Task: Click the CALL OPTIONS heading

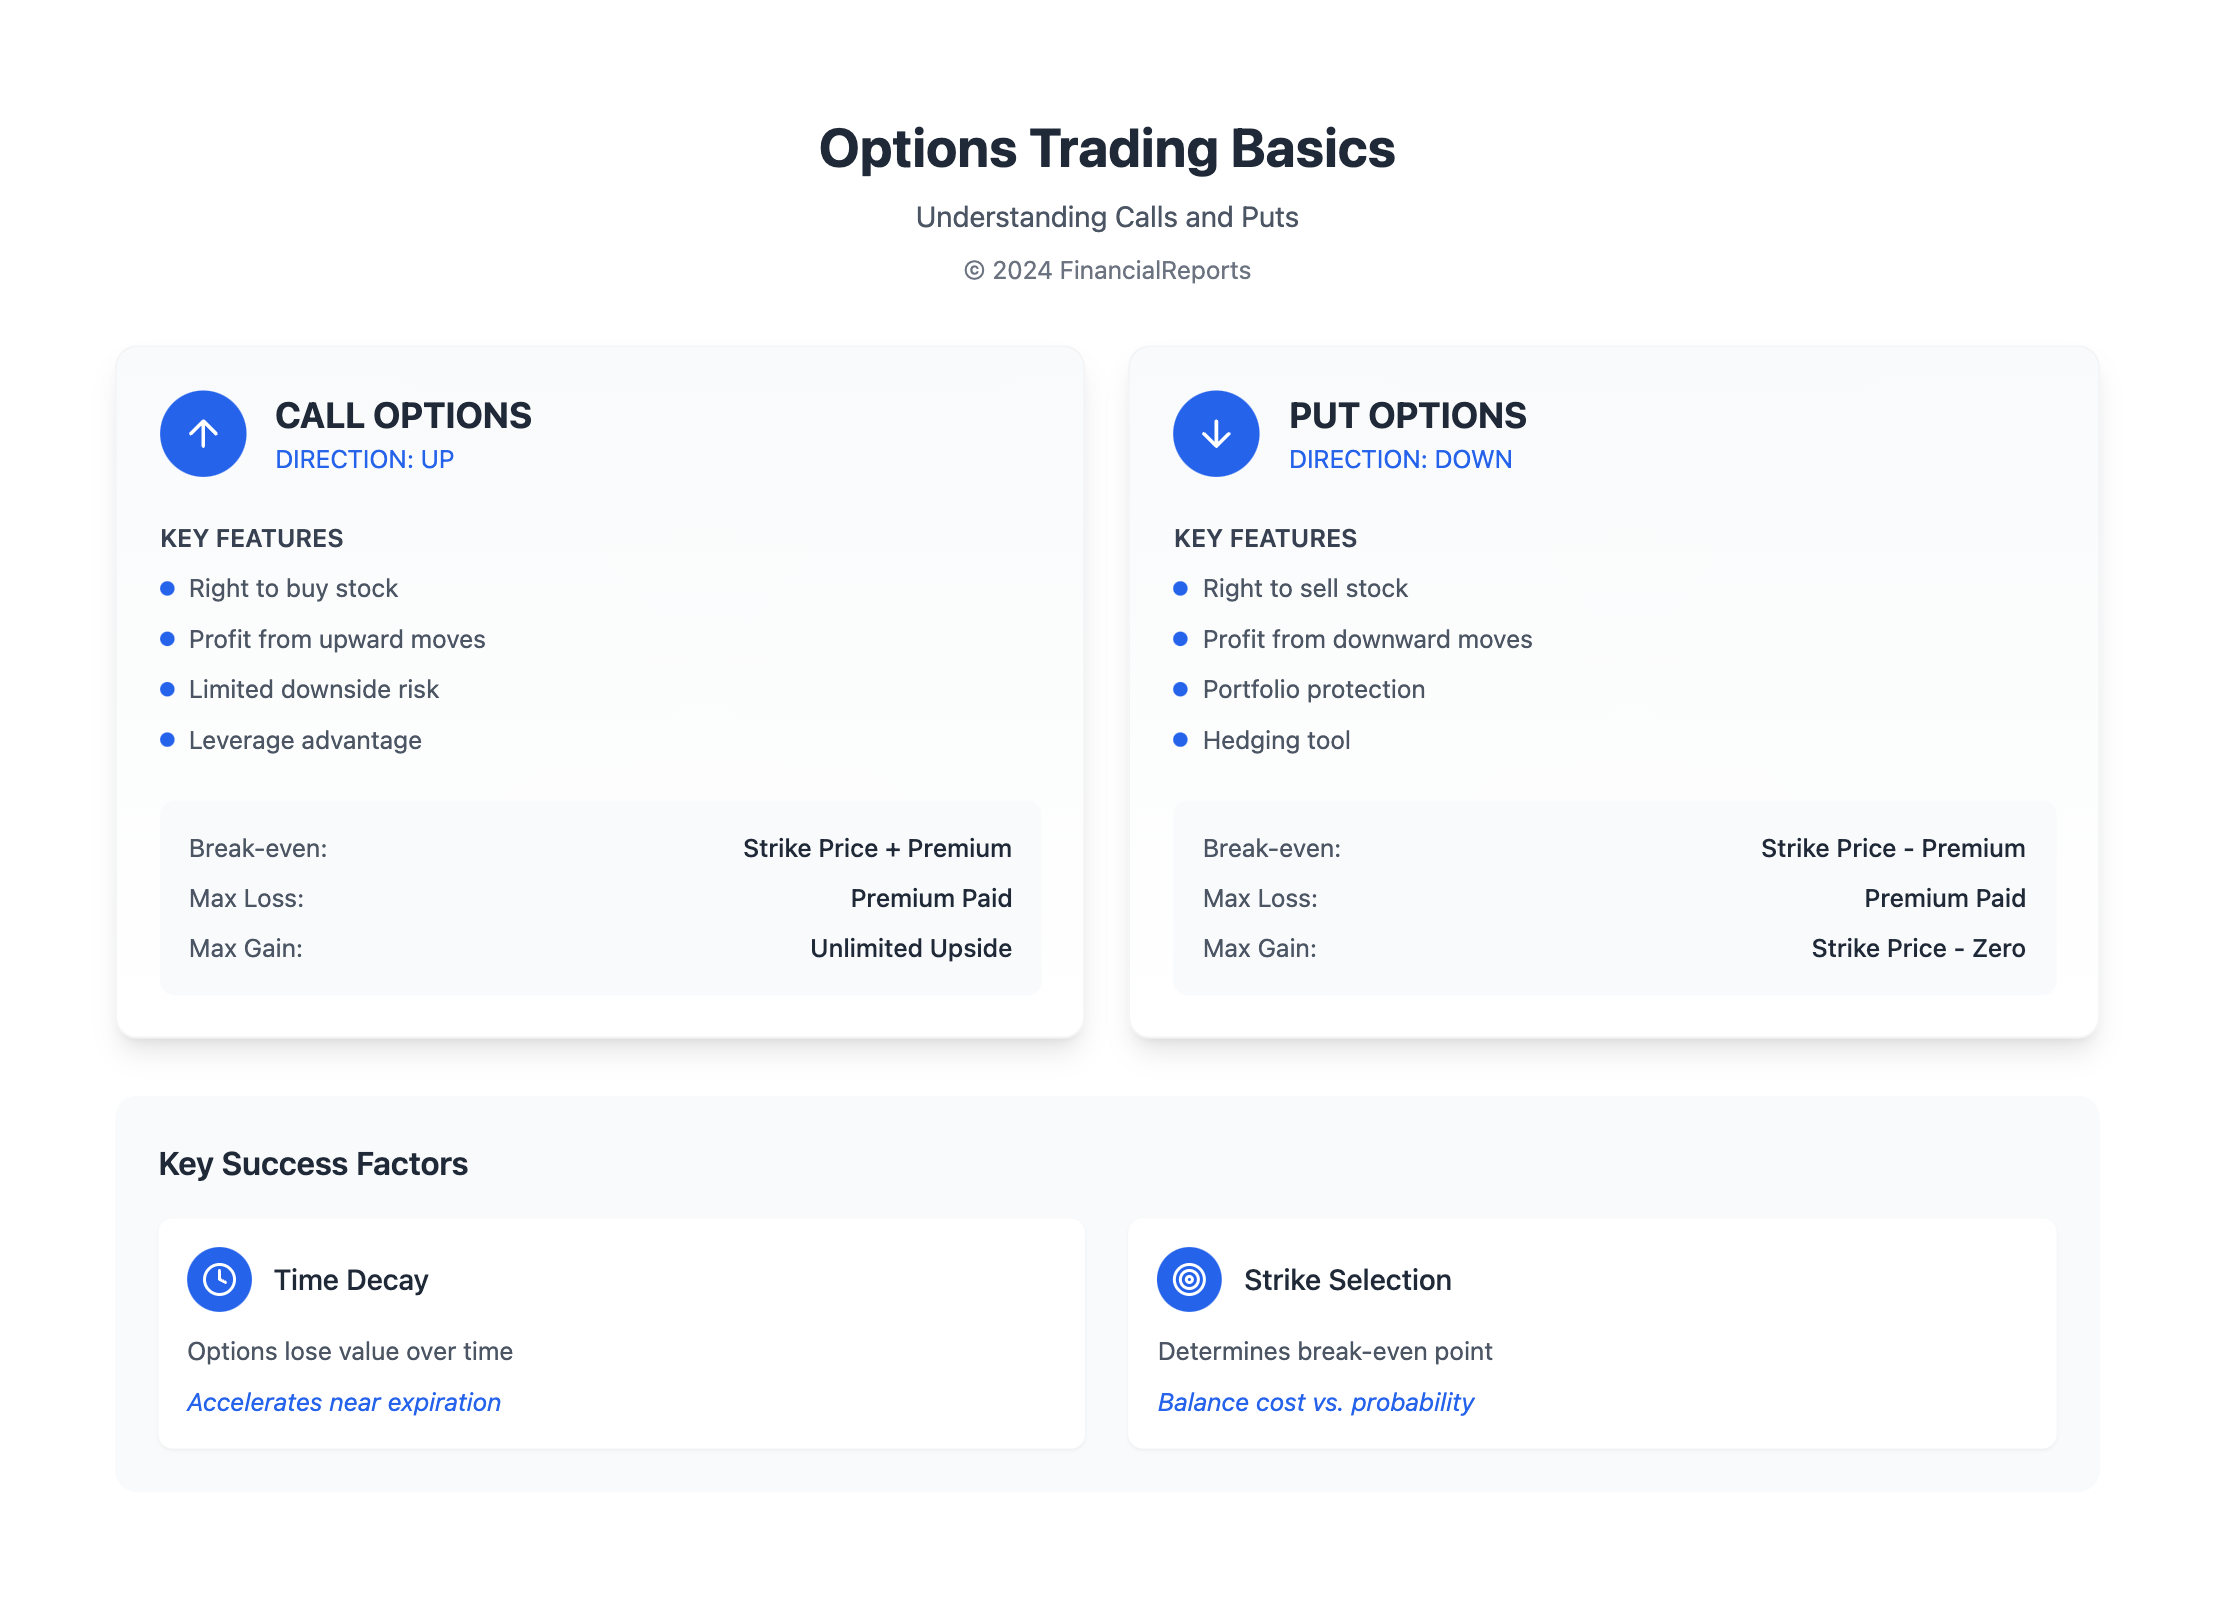Action: click(403, 416)
